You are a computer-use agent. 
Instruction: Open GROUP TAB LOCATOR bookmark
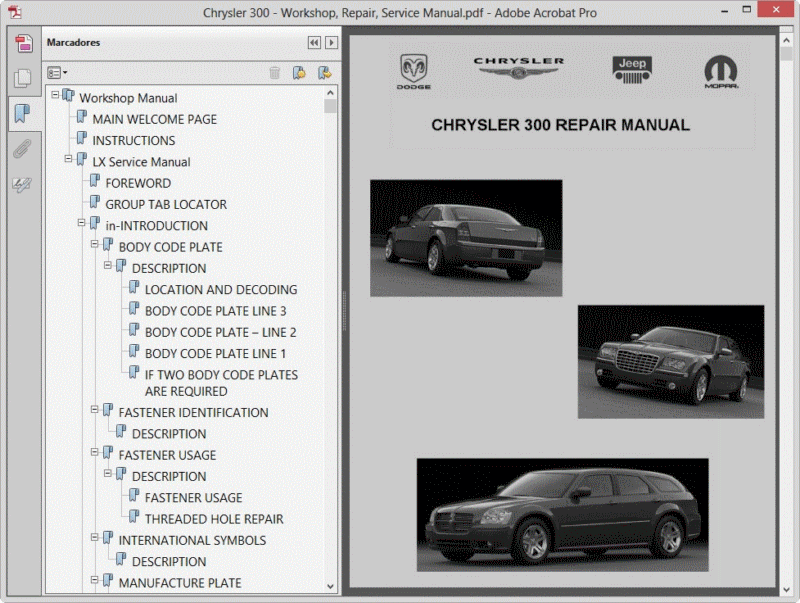click(x=166, y=205)
